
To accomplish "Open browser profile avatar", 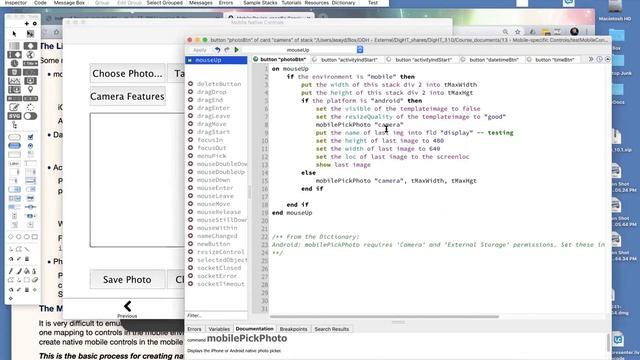I will click(574, 31).
